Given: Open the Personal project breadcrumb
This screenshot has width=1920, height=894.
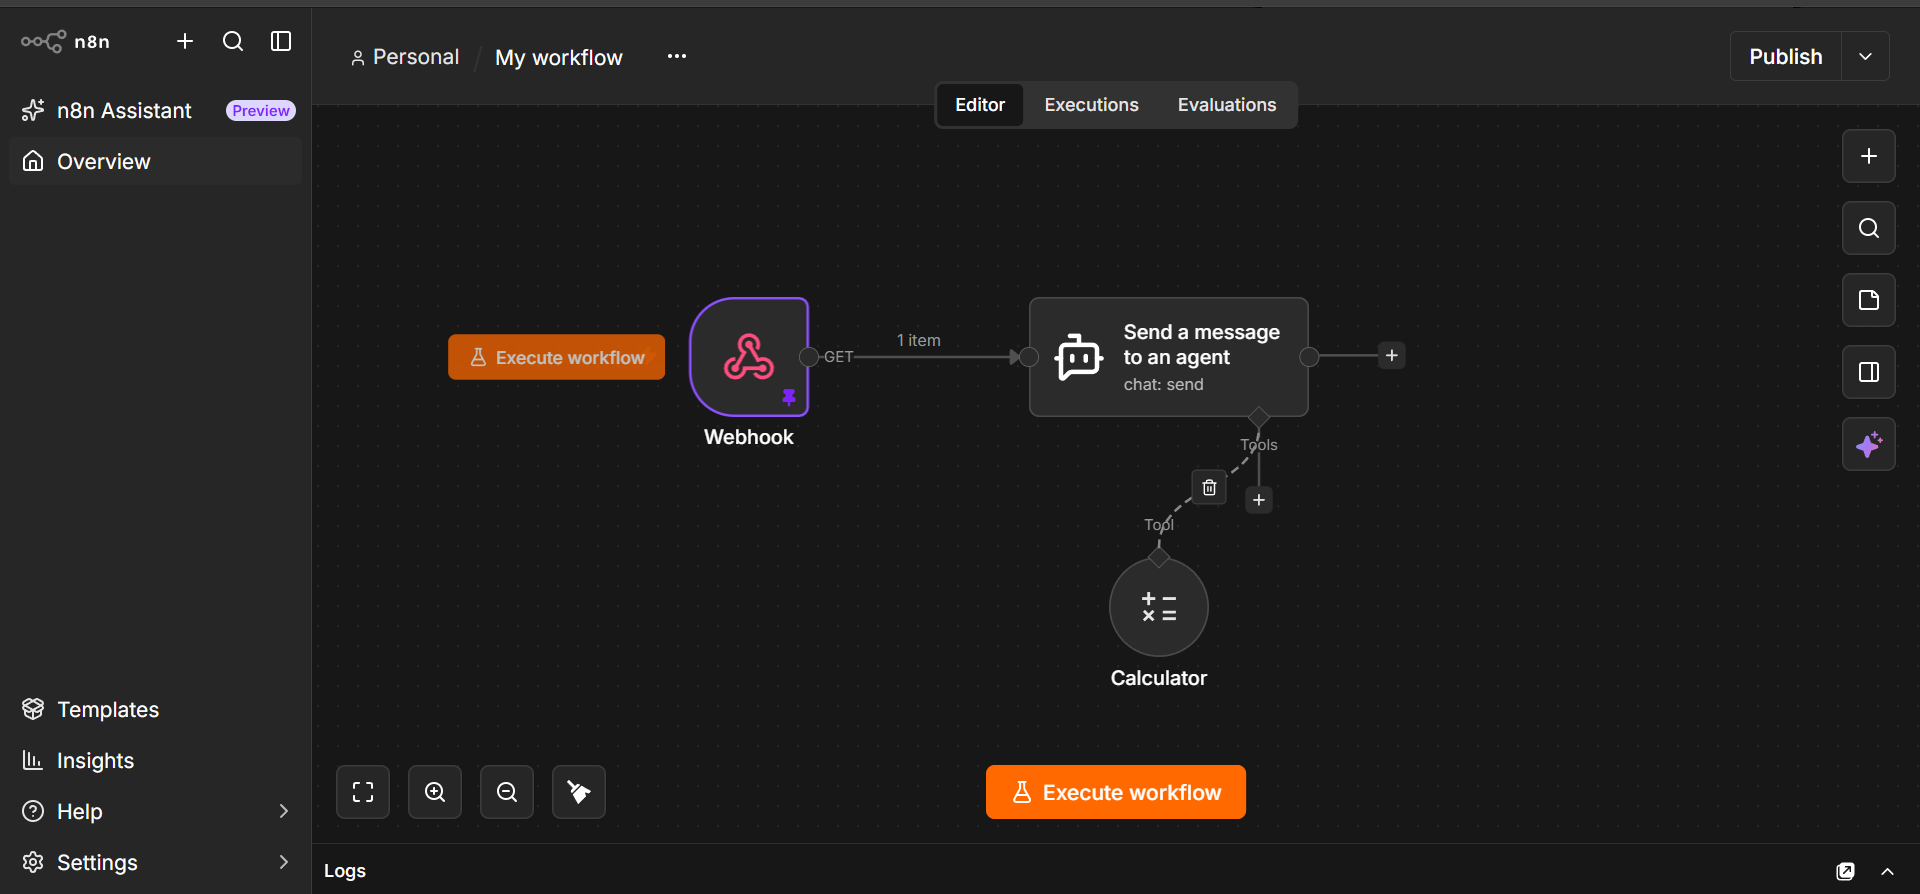Looking at the screenshot, I should pyautogui.click(x=405, y=57).
